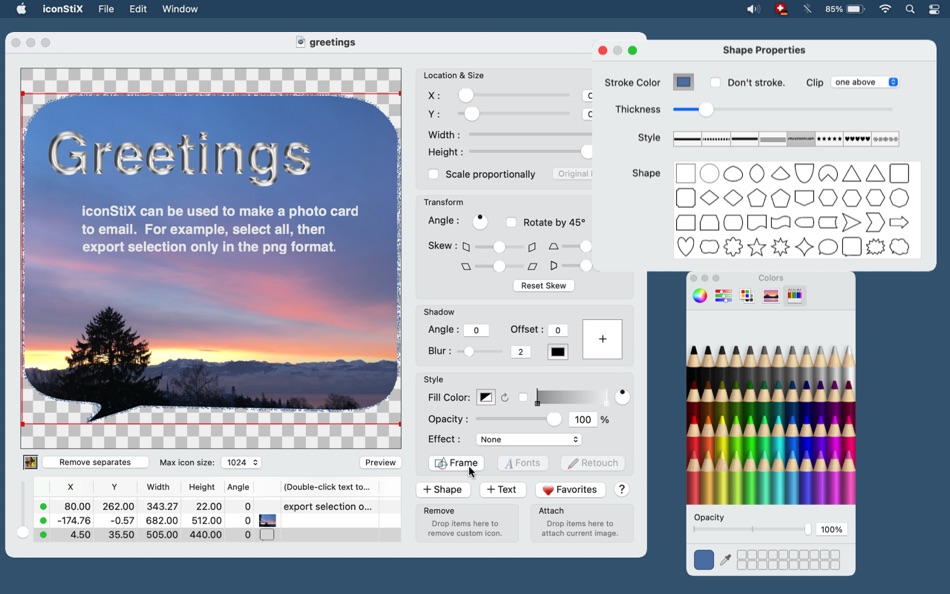The image size is (950, 594).
Task: Select the chevron shape
Action: 875,222
